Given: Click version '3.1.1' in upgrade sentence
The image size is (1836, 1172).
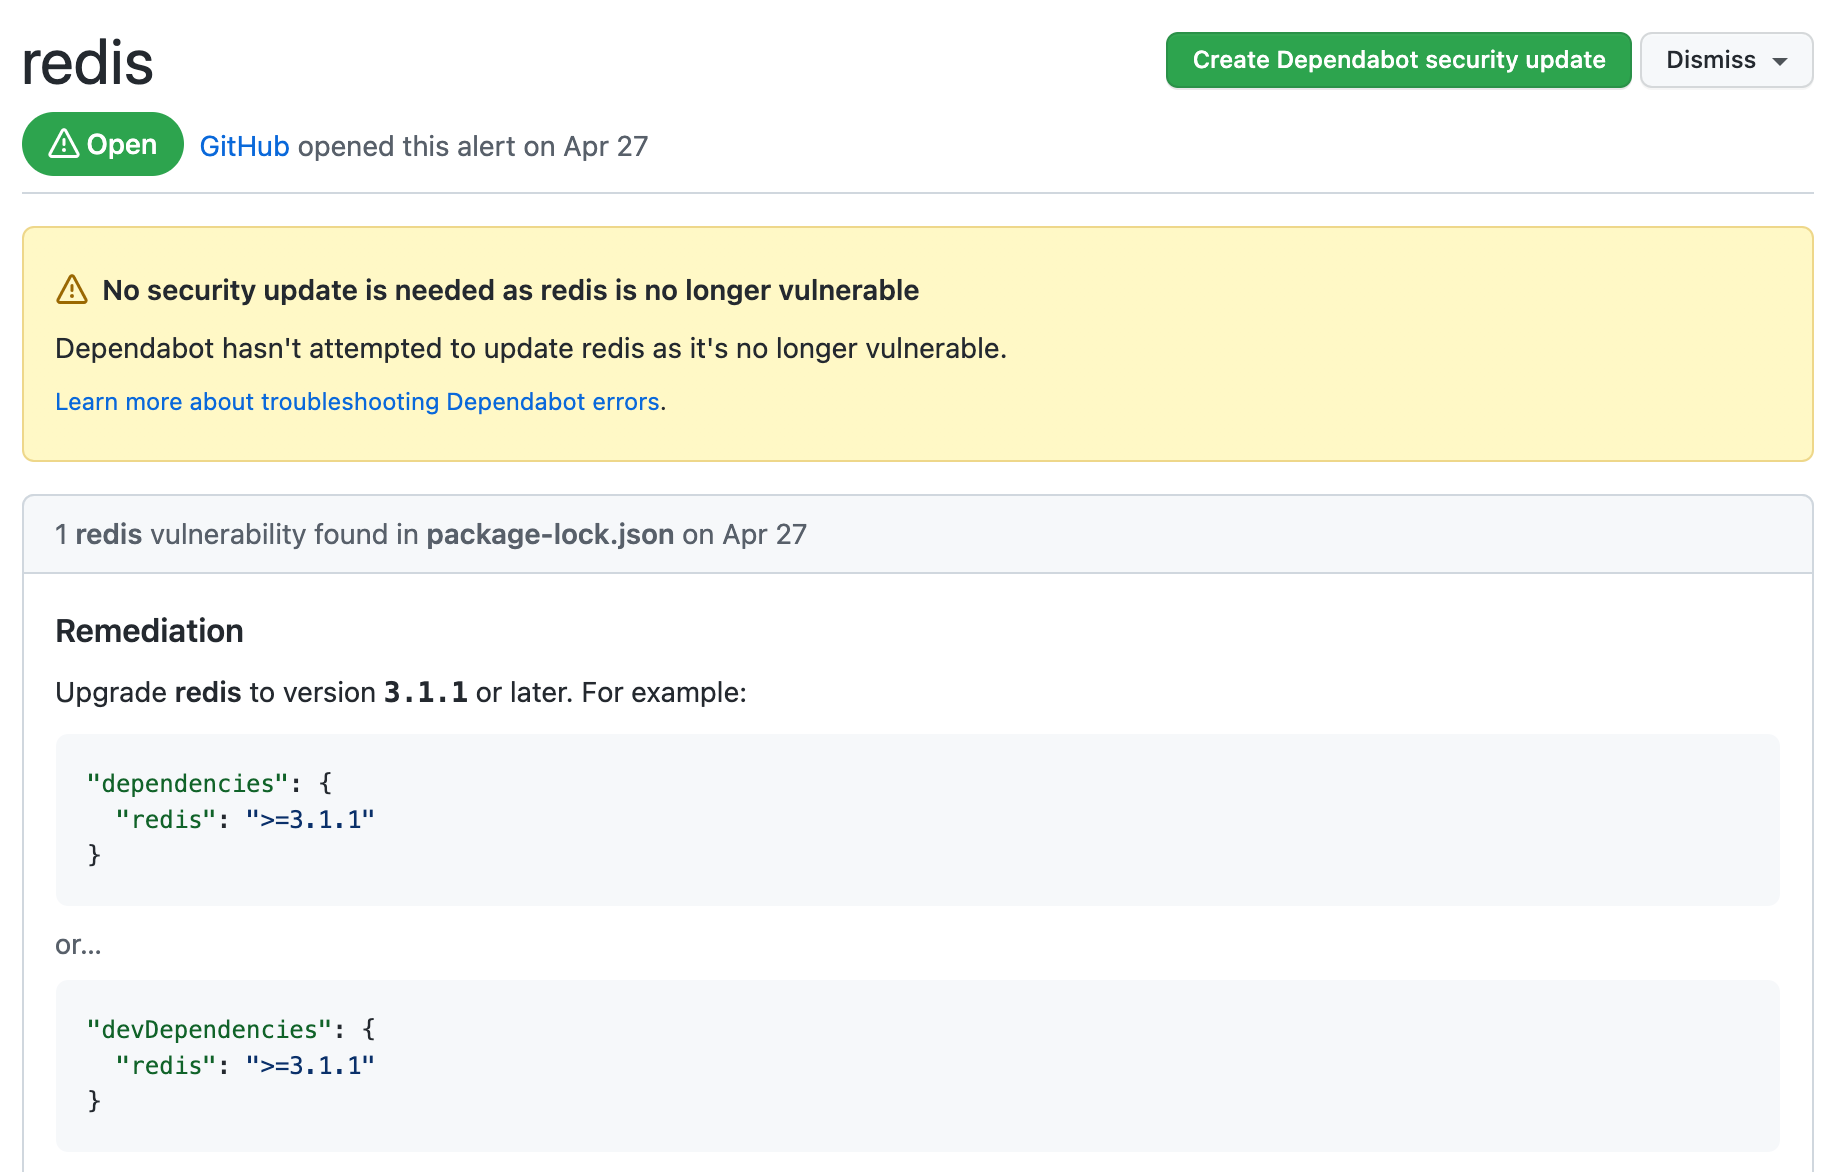Looking at the screenshot, I should point(426,692).
